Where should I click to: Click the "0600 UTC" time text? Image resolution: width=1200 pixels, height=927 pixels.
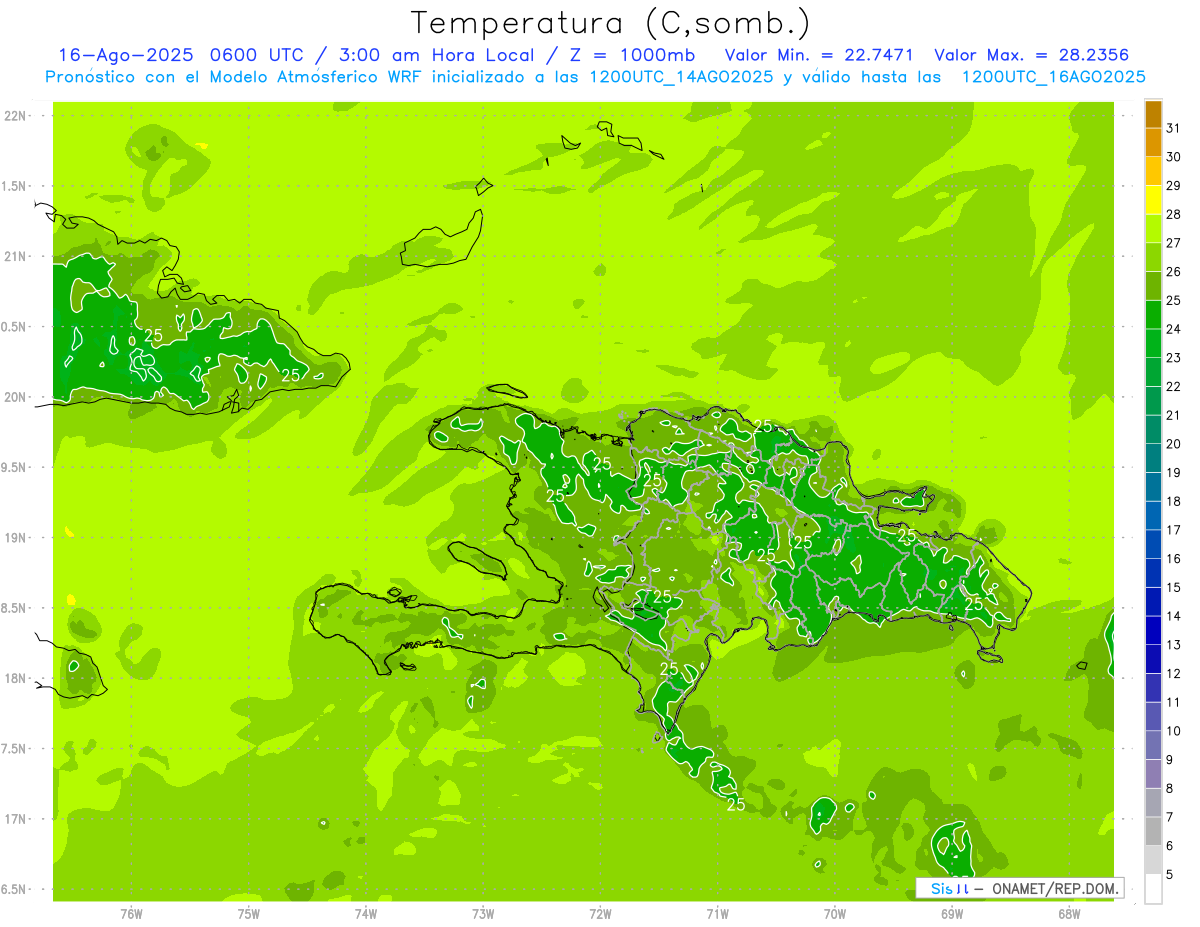pyautogui.click(x=255, y=55)
